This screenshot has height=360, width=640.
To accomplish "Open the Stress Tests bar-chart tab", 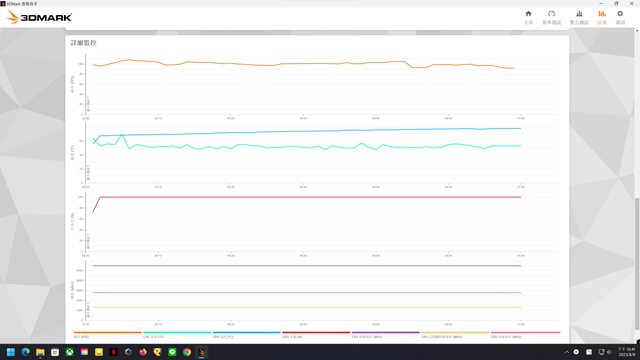I will [x=579, y=17].
